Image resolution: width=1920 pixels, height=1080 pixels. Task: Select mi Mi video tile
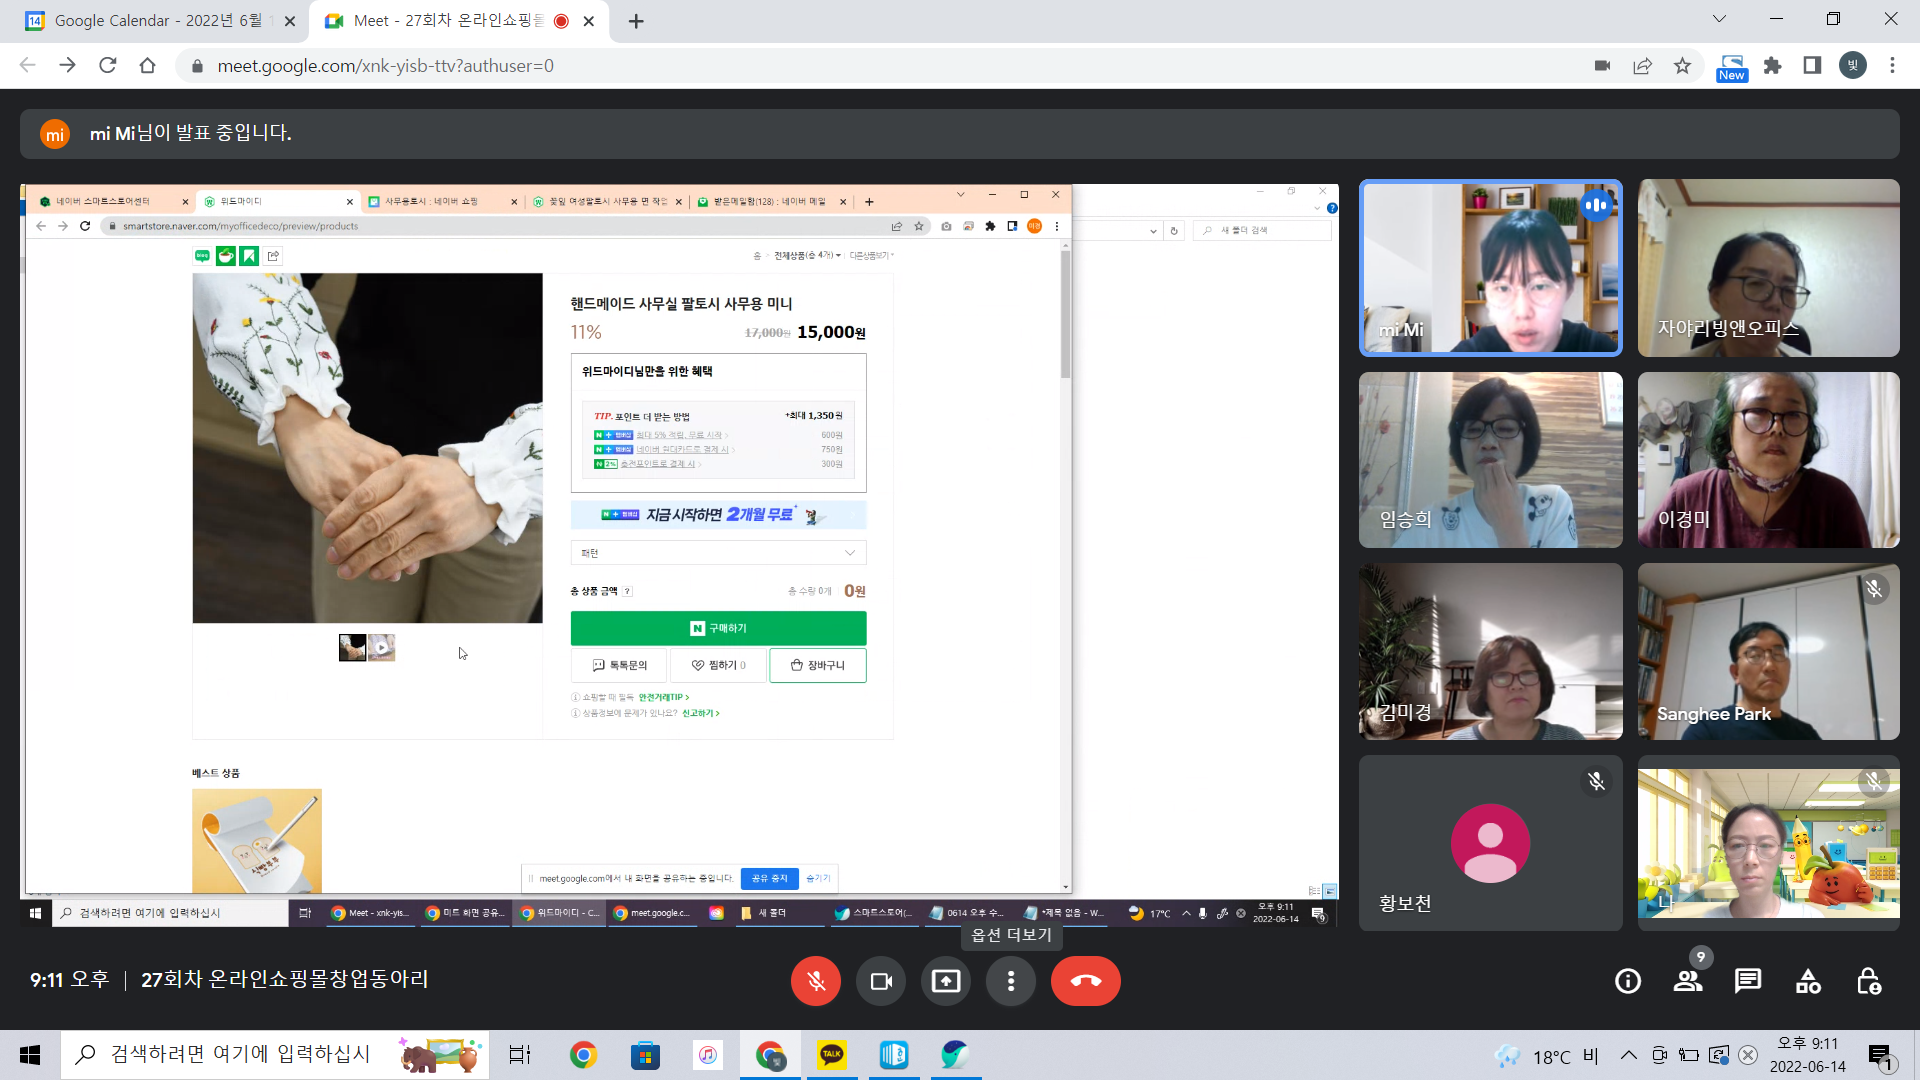1490,268
